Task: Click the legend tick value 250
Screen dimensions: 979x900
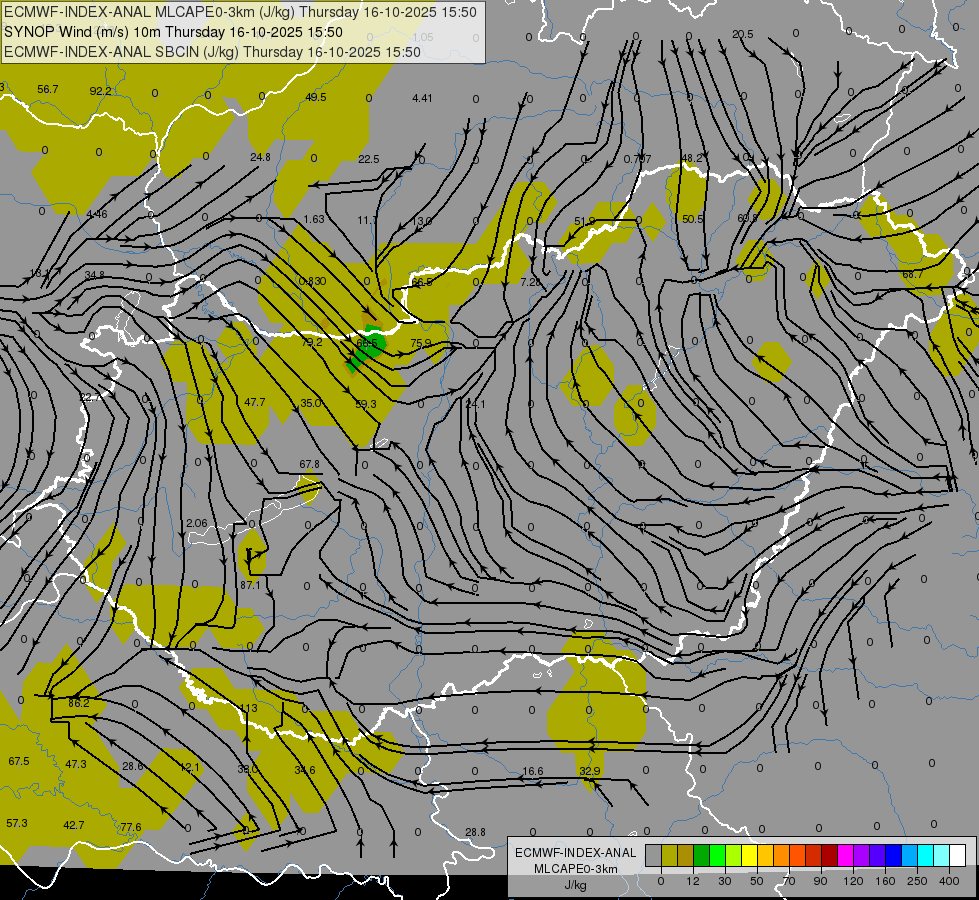Action: [x=917, y=881]
